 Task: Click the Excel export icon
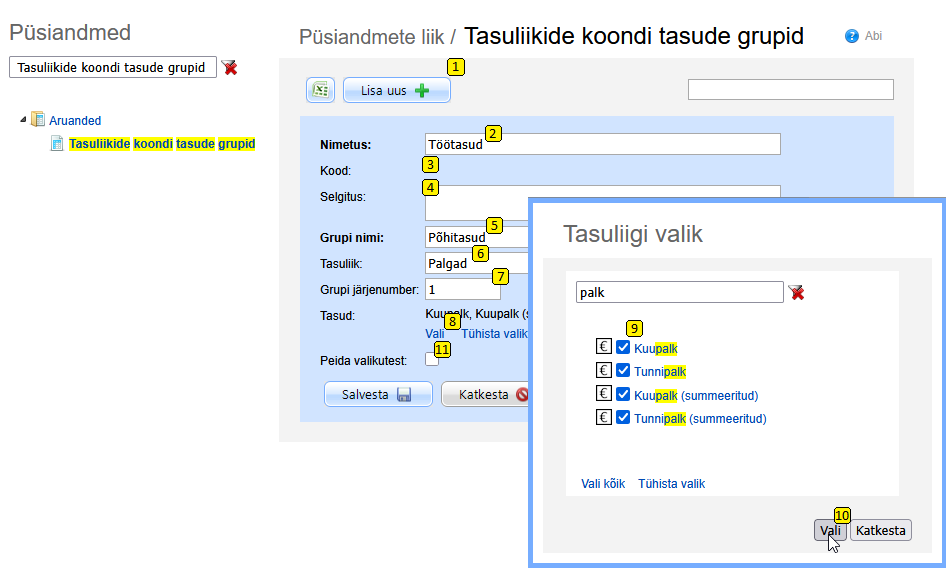click(320, 90)
